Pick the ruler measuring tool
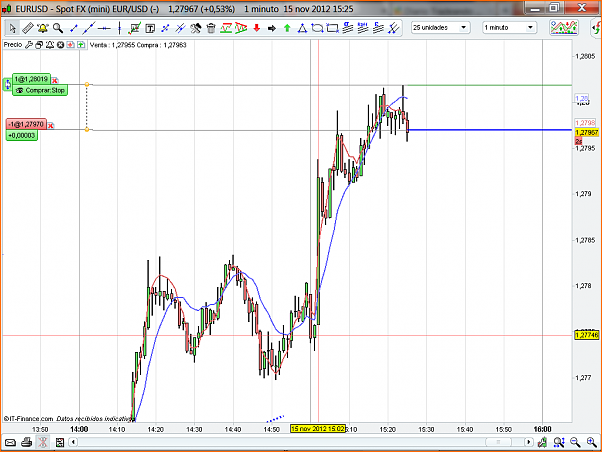This screenshot has width=602, height=452. 27,28
